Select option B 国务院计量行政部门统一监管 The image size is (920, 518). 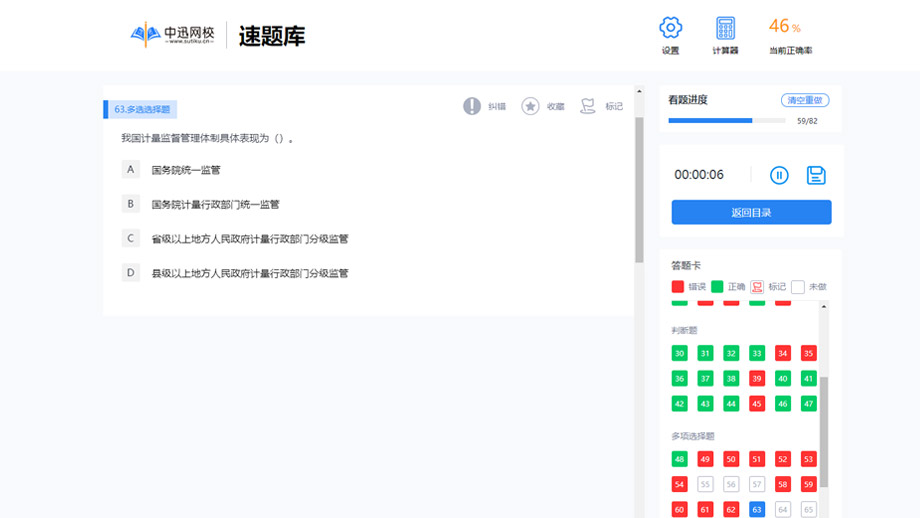click(x=130, y=204)
